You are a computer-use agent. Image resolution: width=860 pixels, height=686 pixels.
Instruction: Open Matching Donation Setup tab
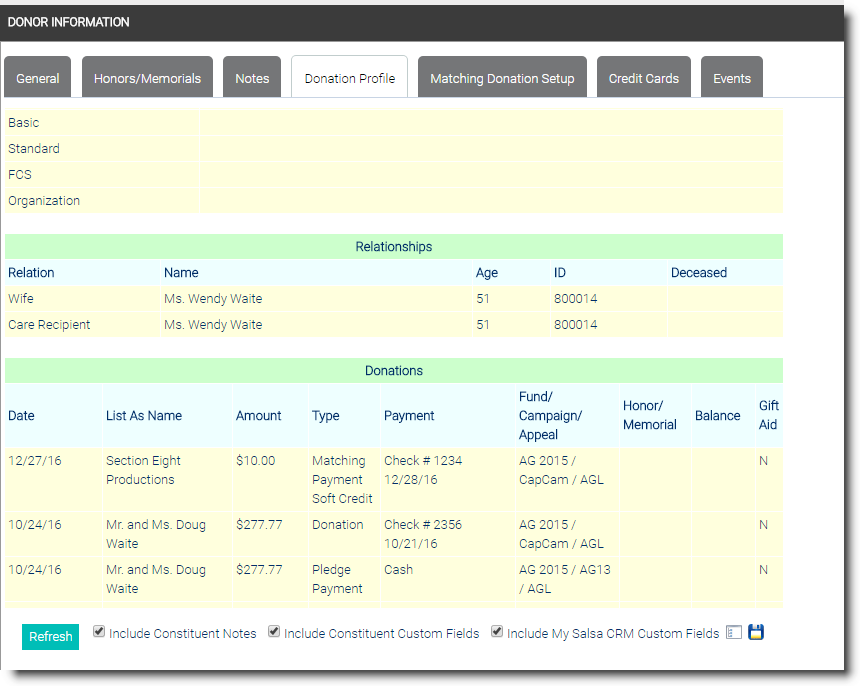pos(502,77)
